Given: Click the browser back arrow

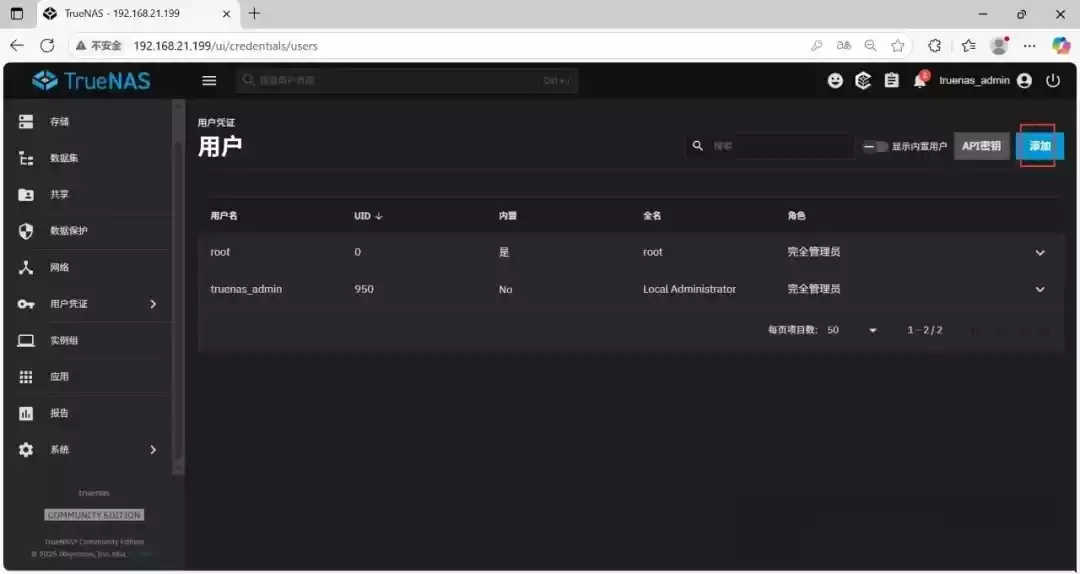Looking at the screenshot, I should point(17,45).
